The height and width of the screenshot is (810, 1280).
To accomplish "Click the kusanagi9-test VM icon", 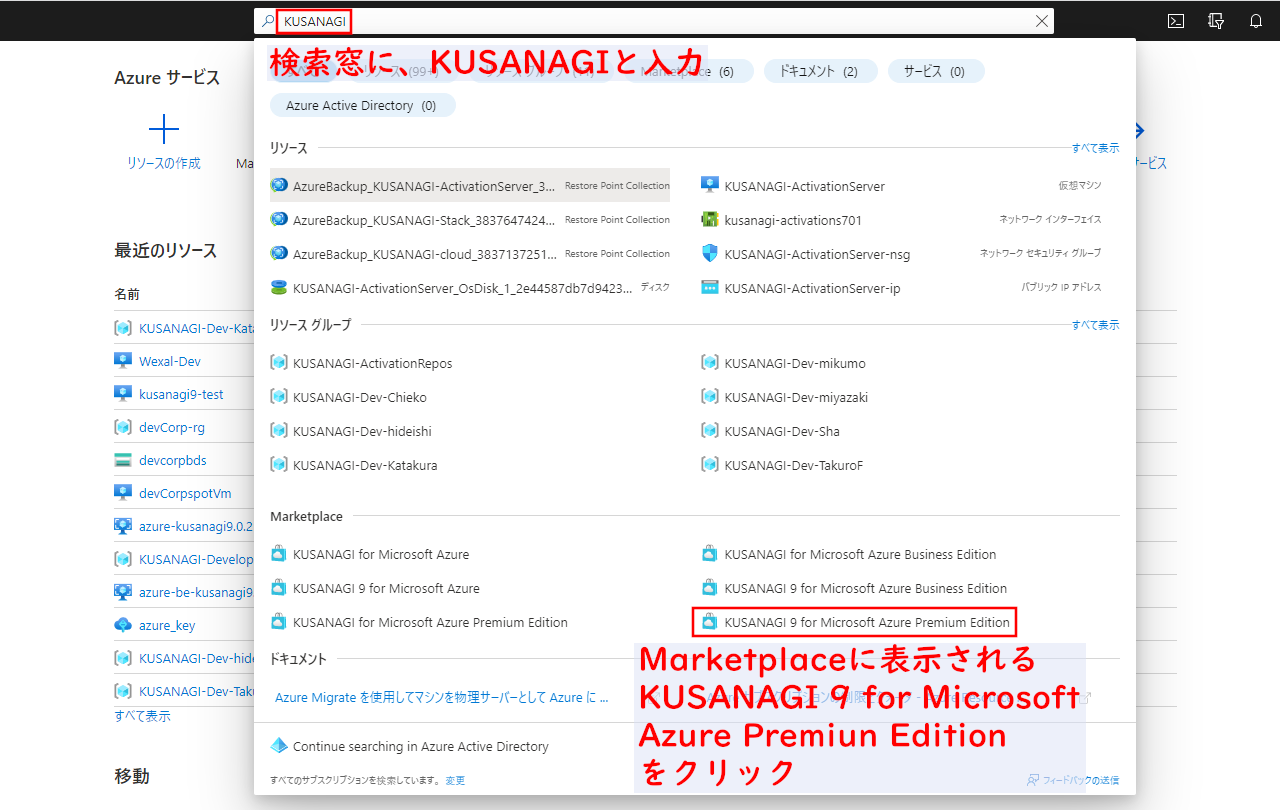I will pos(123,394).
